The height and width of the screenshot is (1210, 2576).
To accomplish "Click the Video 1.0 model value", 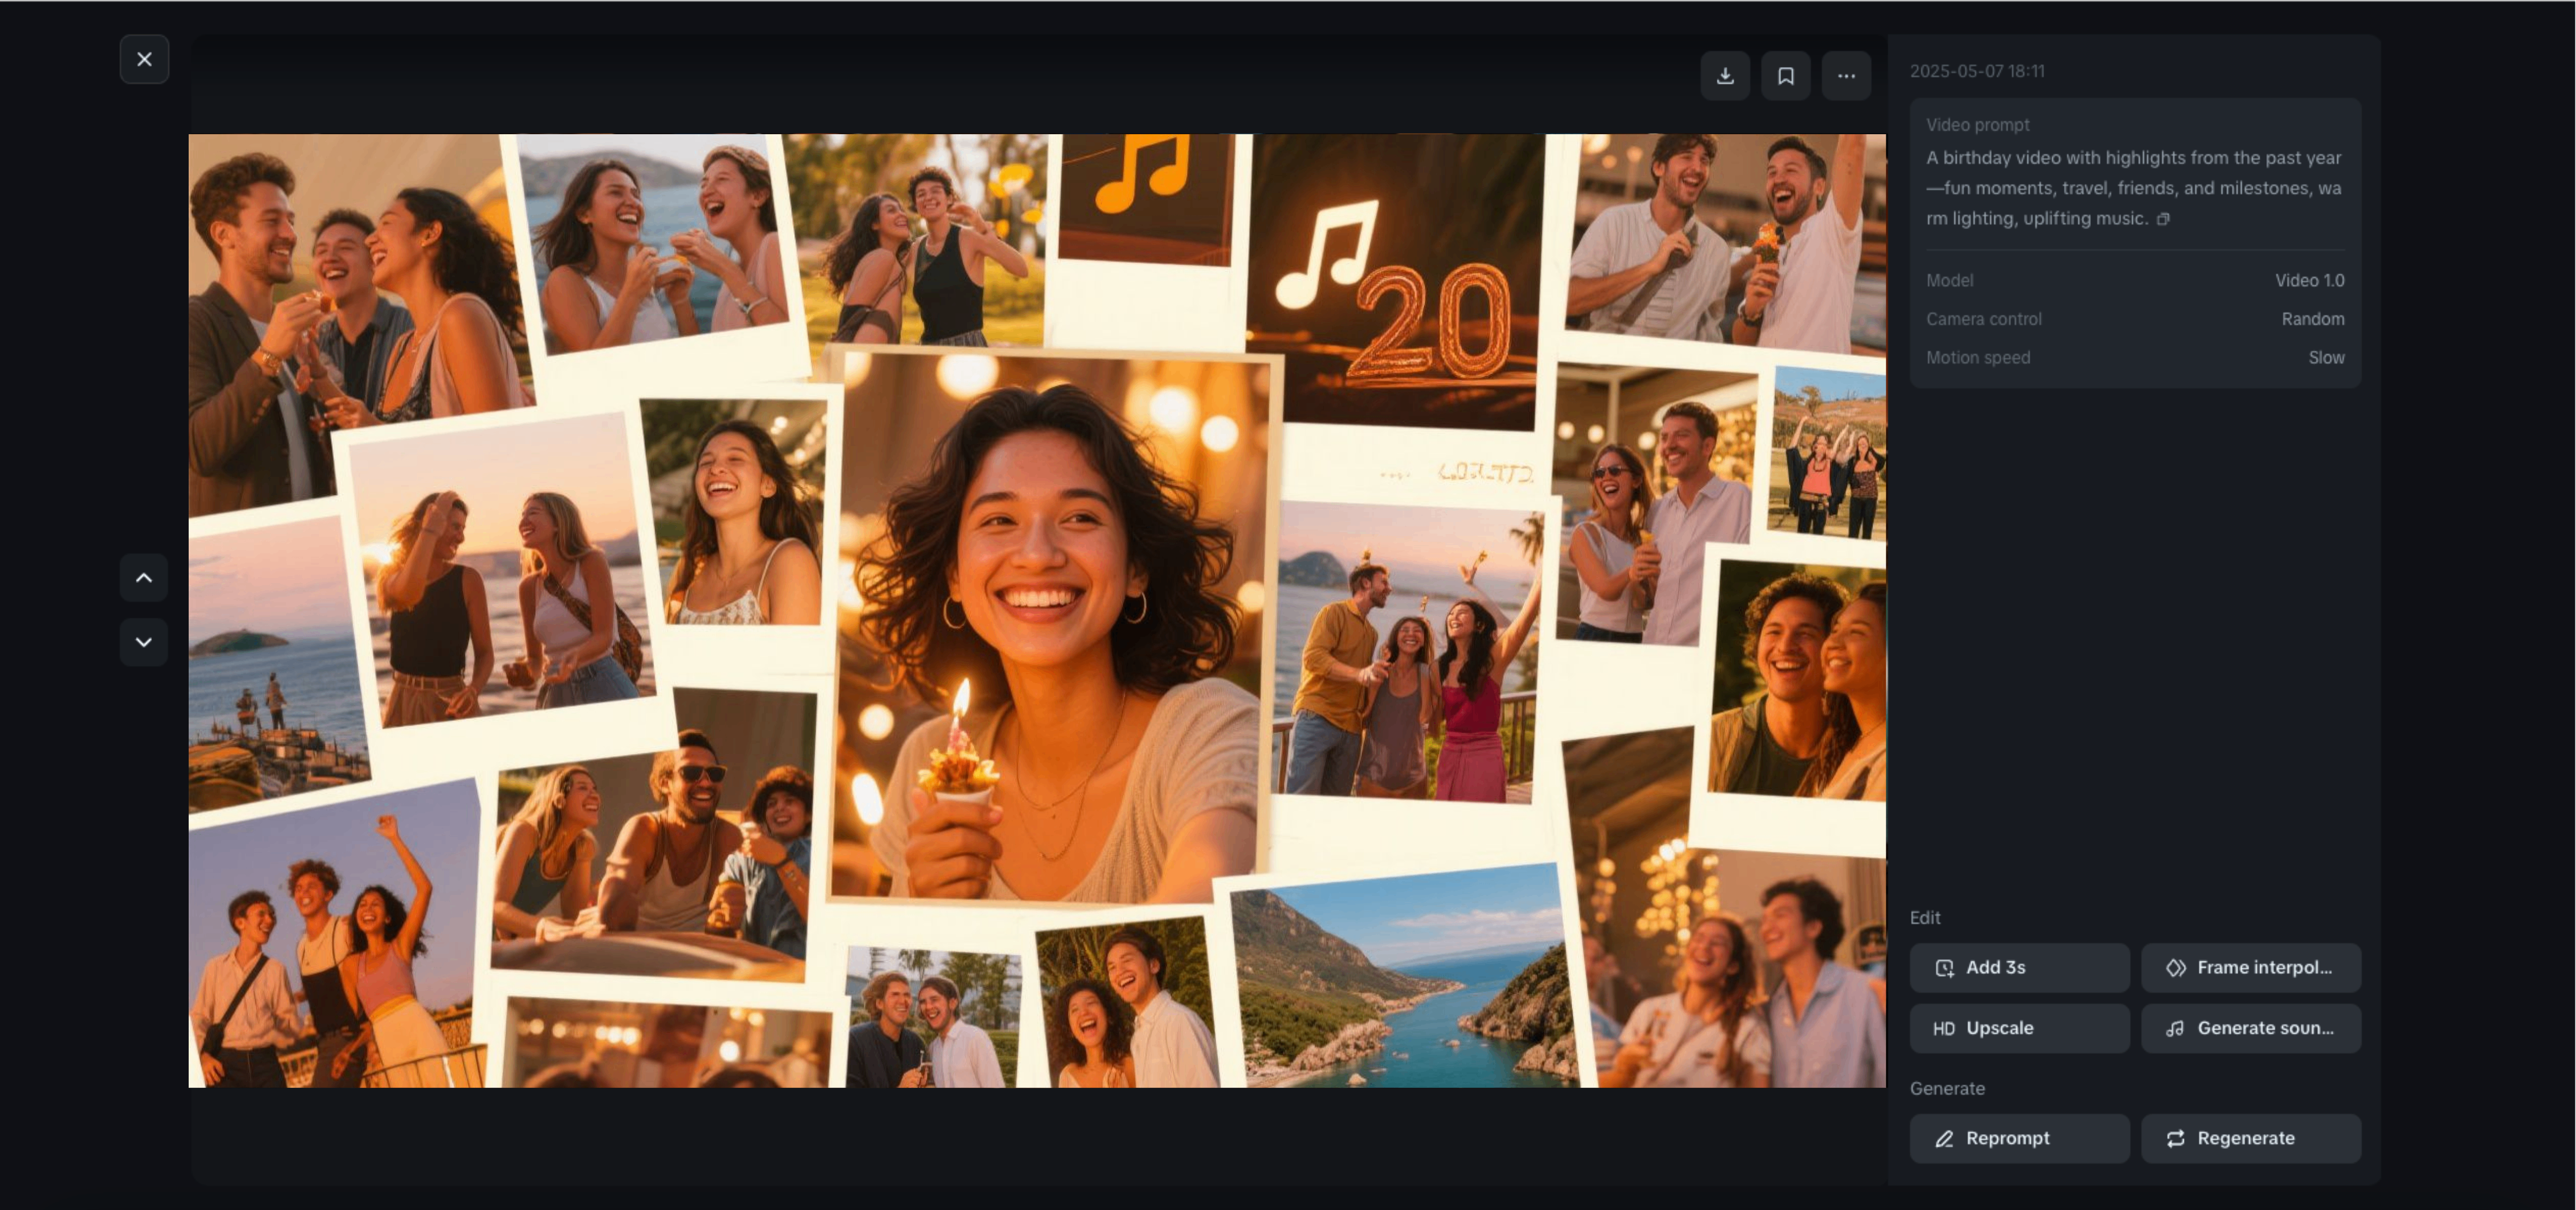I will [x=2309, y=281].
